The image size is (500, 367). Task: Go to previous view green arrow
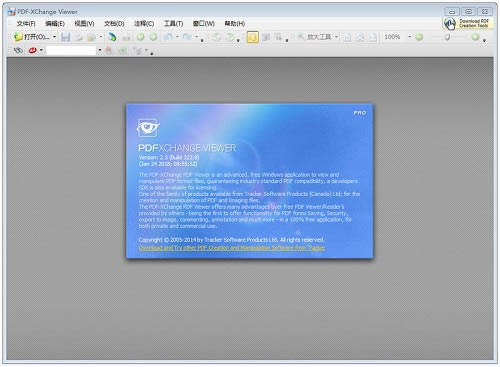[x=140, y=37]
